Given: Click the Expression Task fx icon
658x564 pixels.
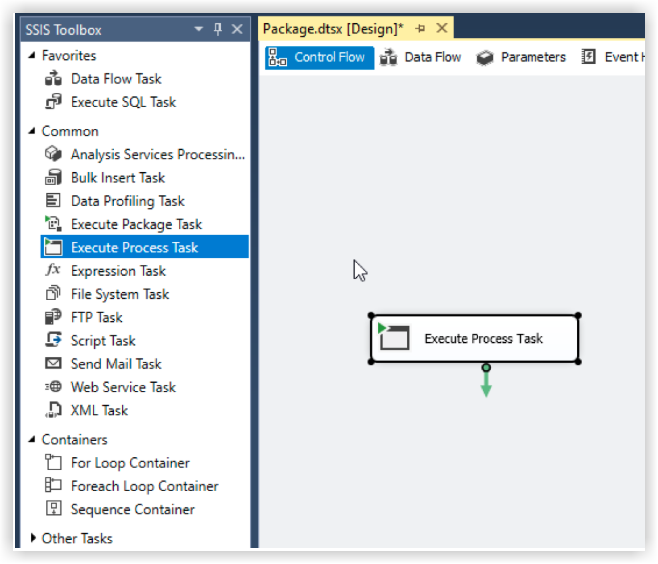Looking at the screenshot, I should click(53, 270).
